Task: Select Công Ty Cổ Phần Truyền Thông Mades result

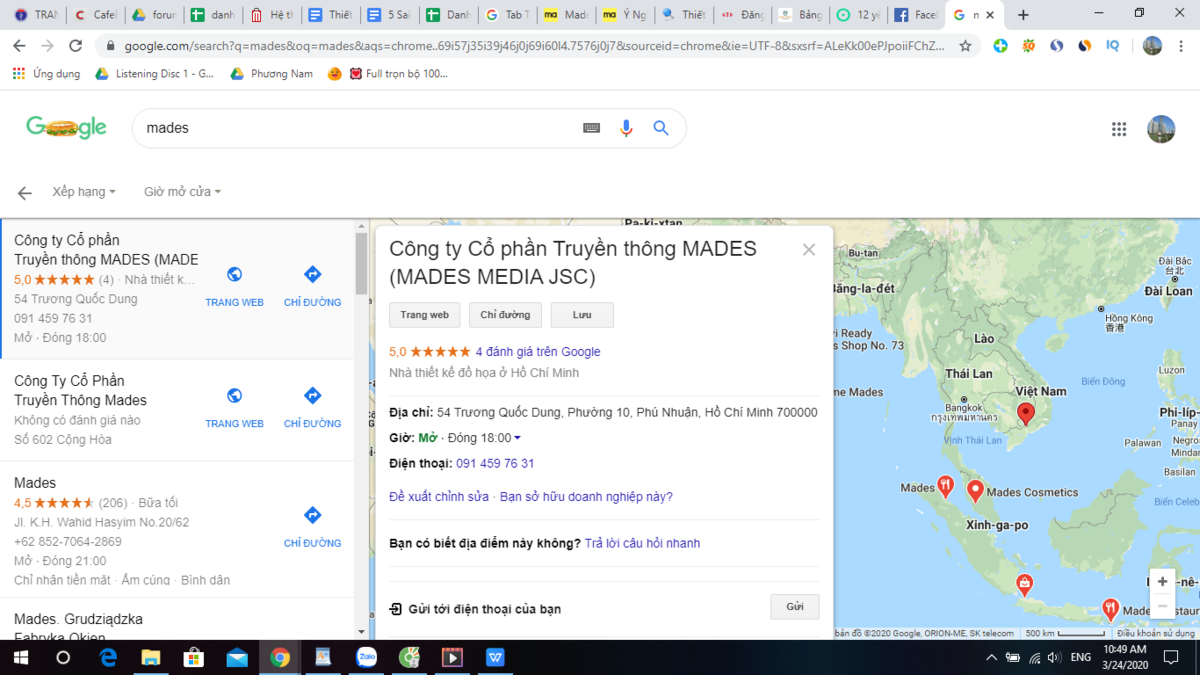Action: pos(80,390)
